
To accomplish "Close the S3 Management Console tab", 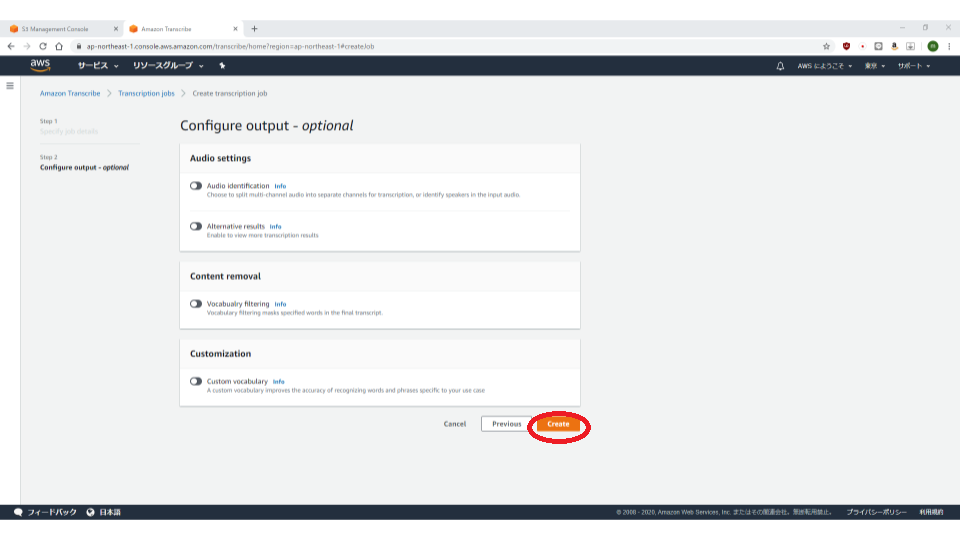I will [116, 29].
